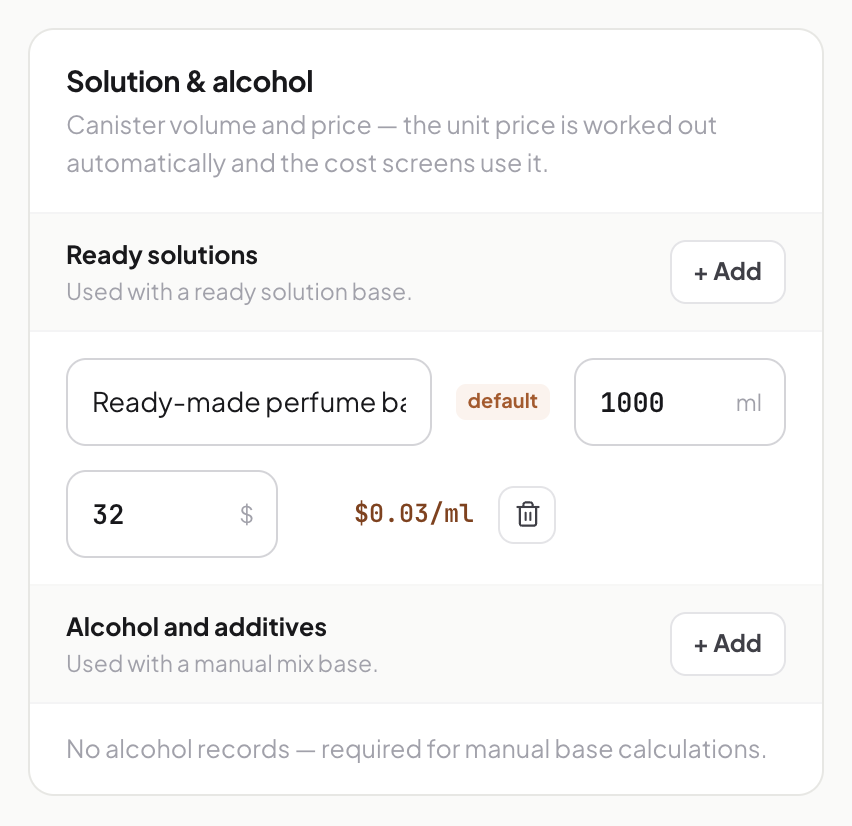Click the plus sign beside Ready solutions
This screenshot has height=826, width=852.
700,273
